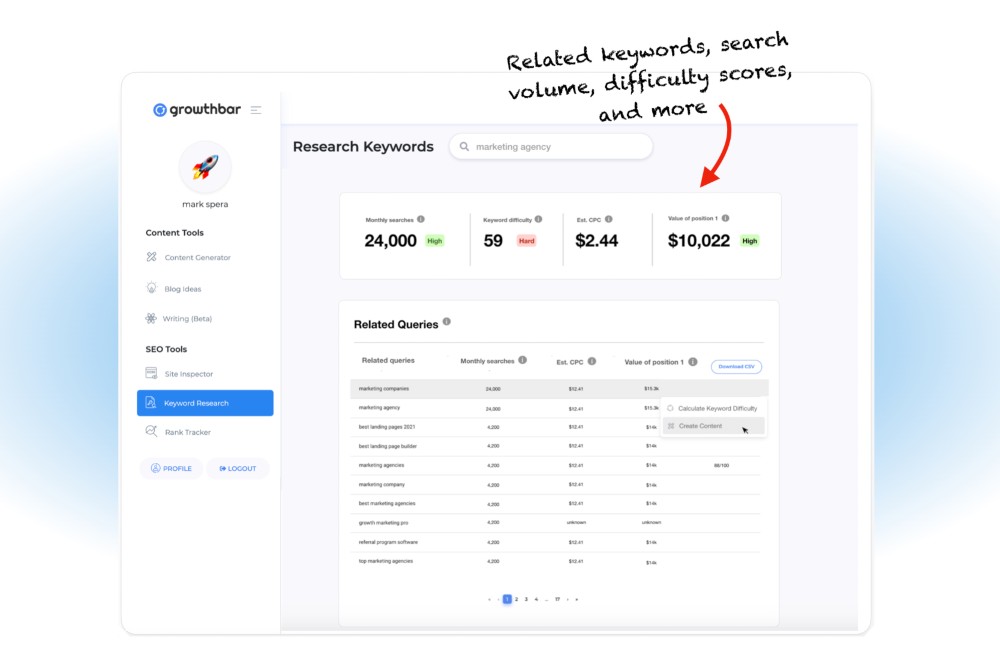Open the Blog Ideas tool
The height and width of the screenshot is (669, 1000).
pyautogui.click(x=185, y=288)
